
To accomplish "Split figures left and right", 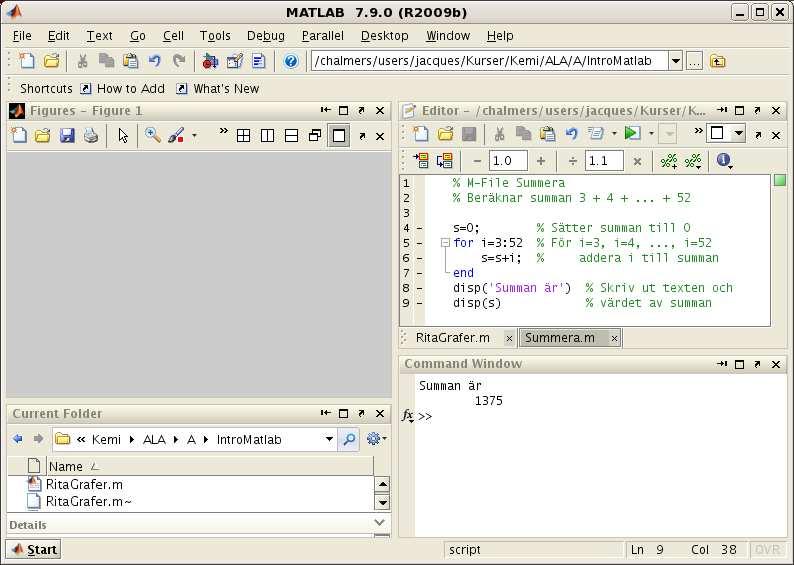I will click(267, 136).
